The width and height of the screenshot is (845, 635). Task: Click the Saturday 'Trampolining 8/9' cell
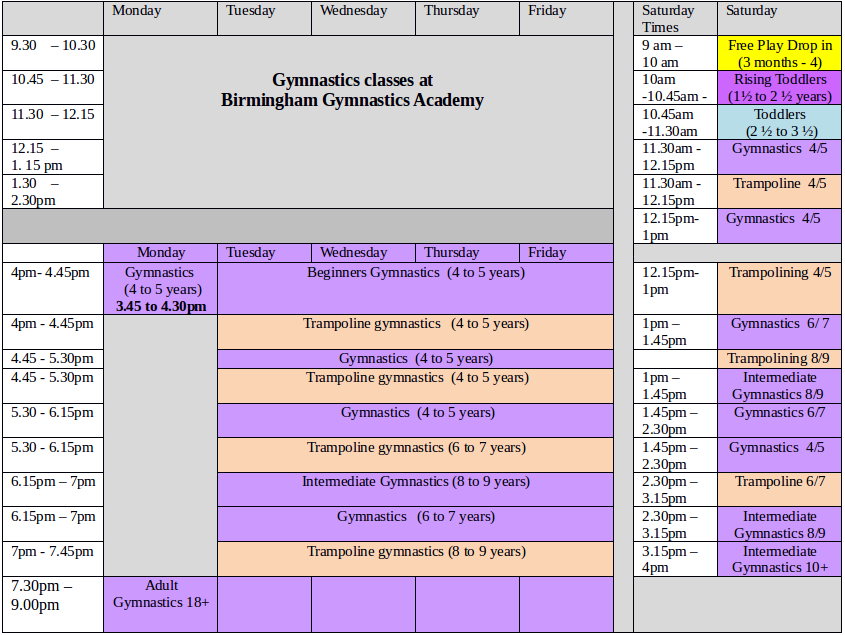[779, 358]
